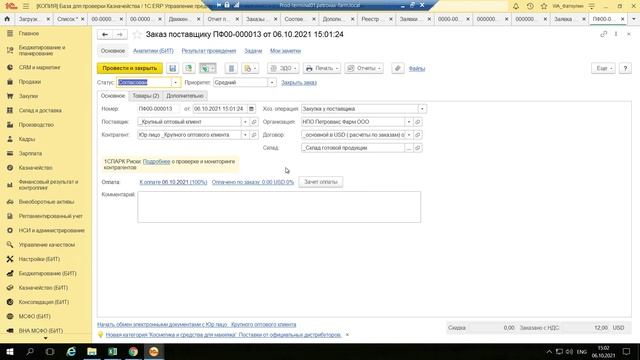
Task: Open the Склад record with its open icon
Action: 418,148
